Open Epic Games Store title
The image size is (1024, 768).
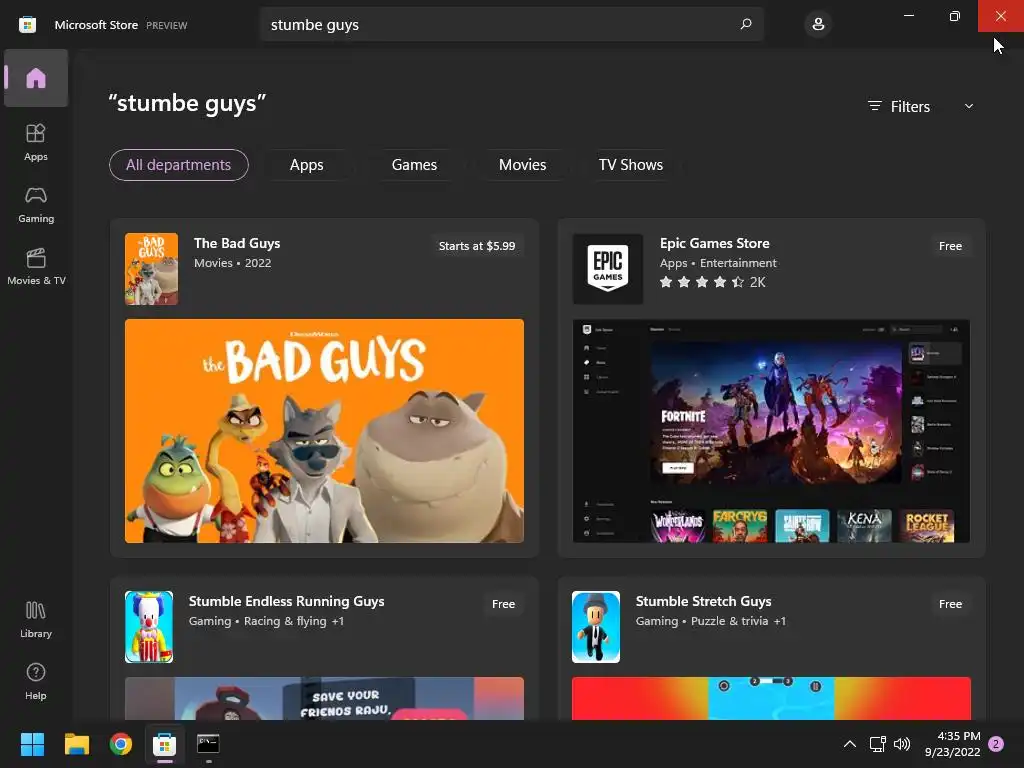714,243
